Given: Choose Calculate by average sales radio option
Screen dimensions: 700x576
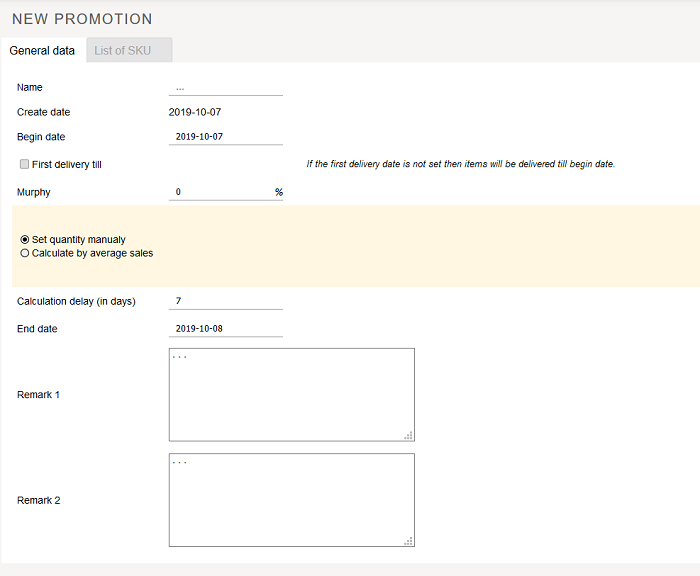Looking at the screenshot, I should (x=25, y=253).
